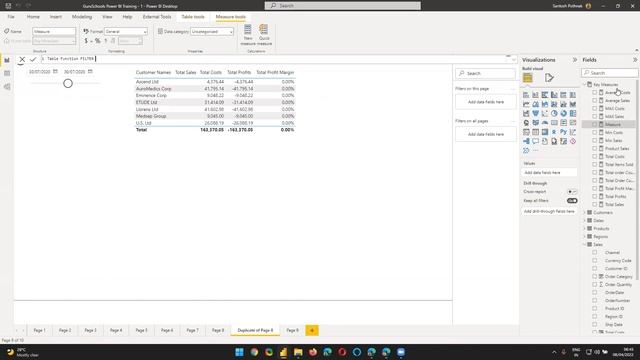This screenshot has width=640, height=360.
Task: Check the Average Sales measure checkbox
Action: pos(595,100)
